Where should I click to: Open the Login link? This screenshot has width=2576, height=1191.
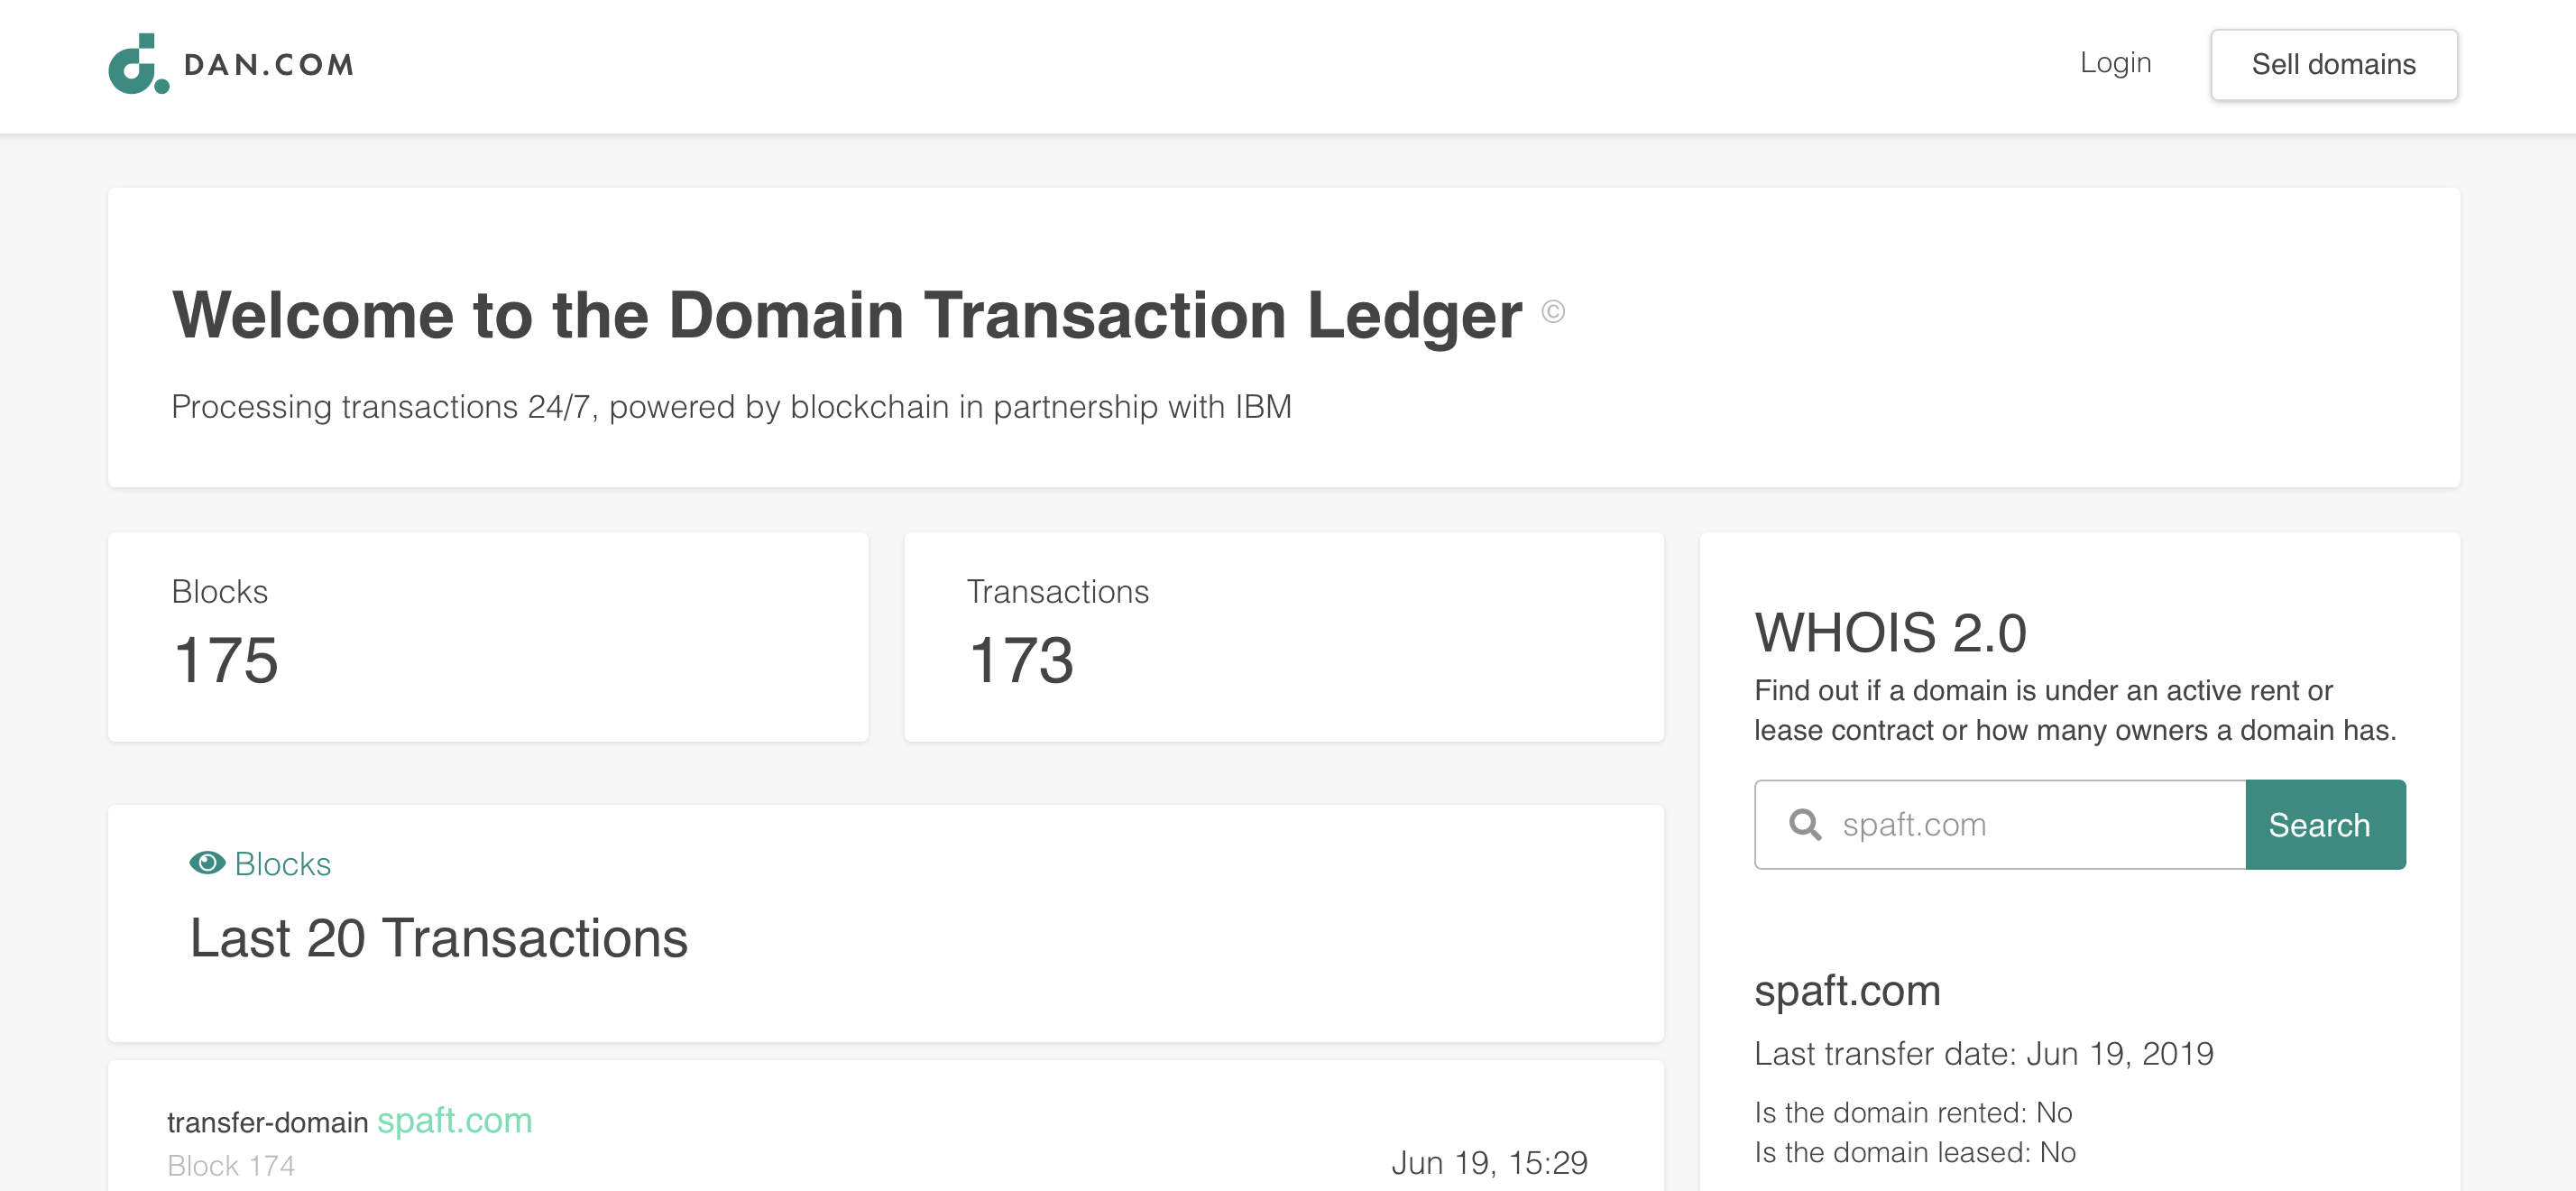click(2115, 63)
